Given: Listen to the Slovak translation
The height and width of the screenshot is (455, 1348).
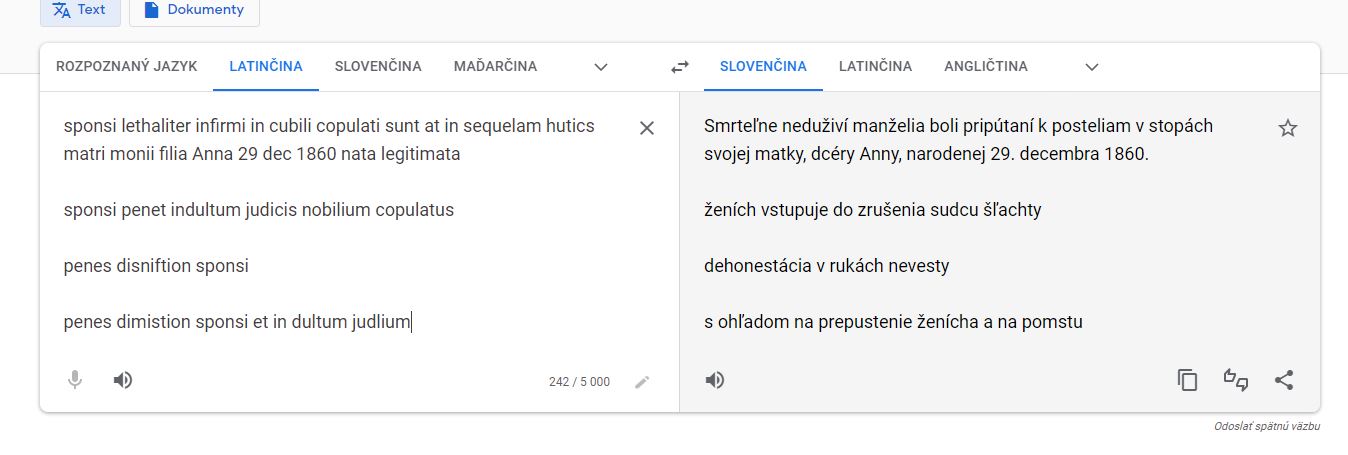Looking at the screenshot, I should pos(715,380).
